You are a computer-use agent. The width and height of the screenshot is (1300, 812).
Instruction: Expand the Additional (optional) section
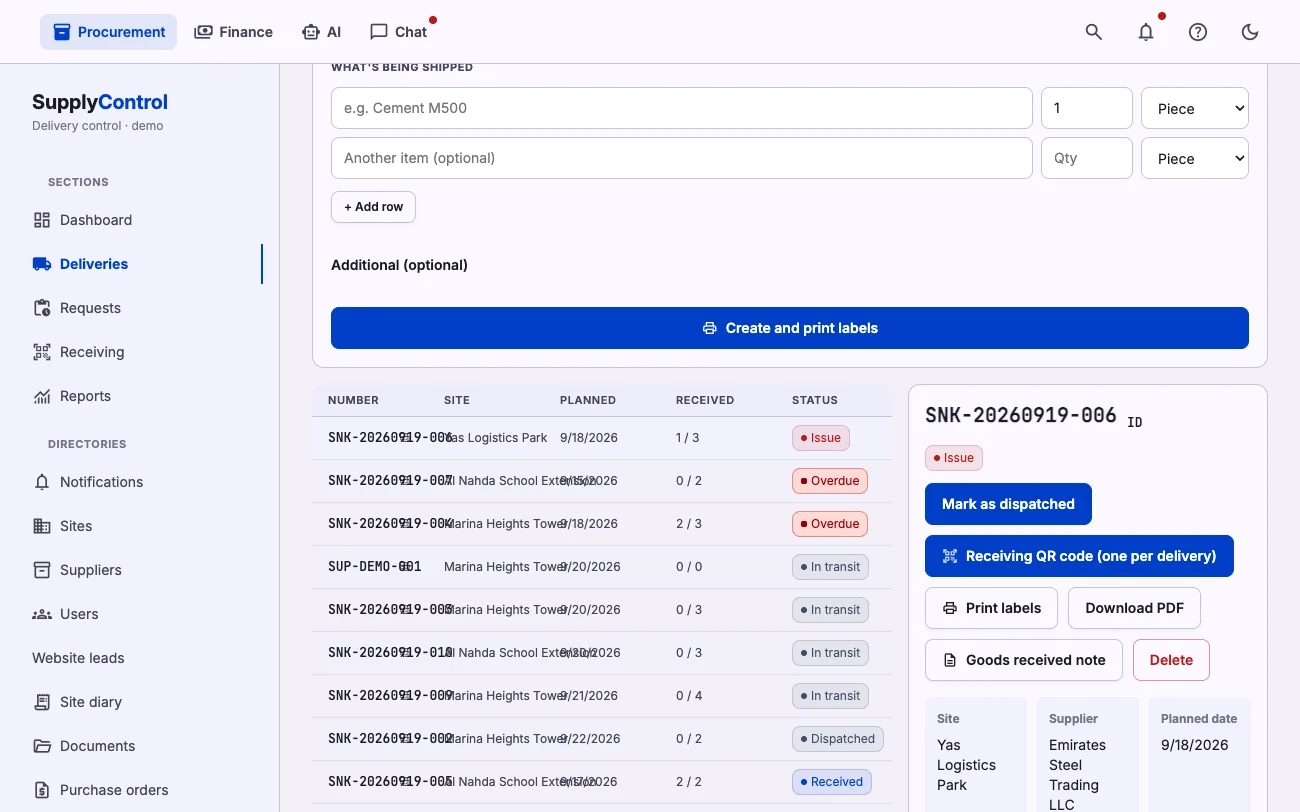[x=399, y=265]
